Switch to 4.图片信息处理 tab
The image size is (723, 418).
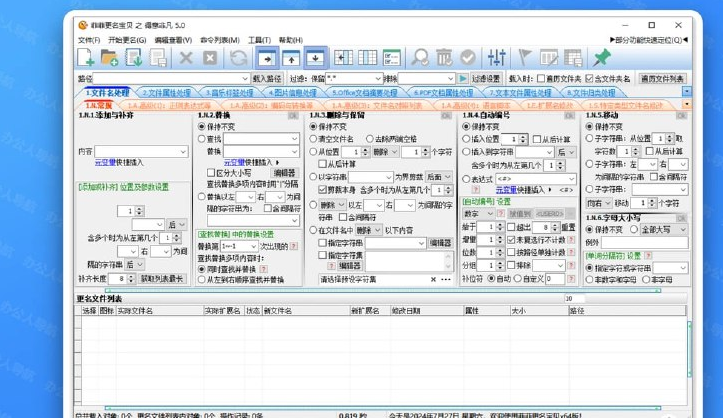pyautogui.click(x=292, y=93)
